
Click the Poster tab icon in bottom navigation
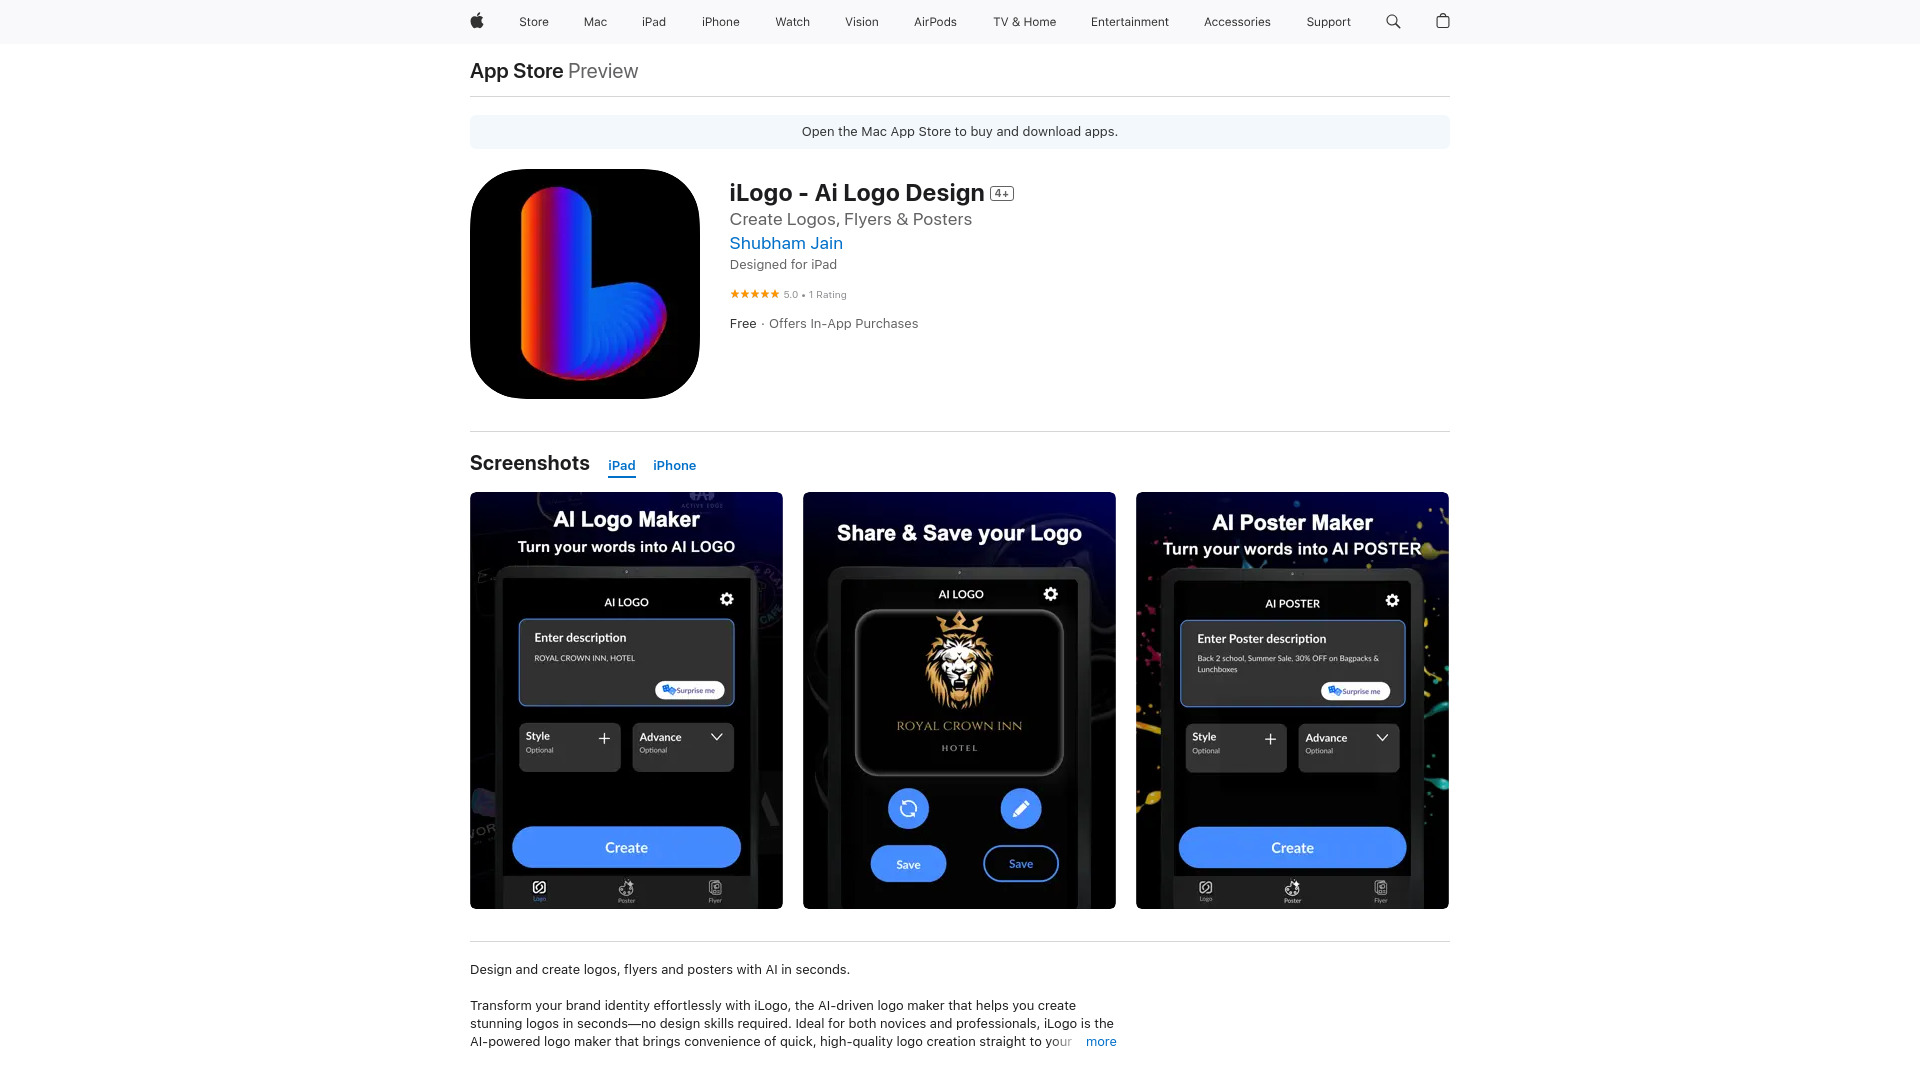tap(626, 887)
